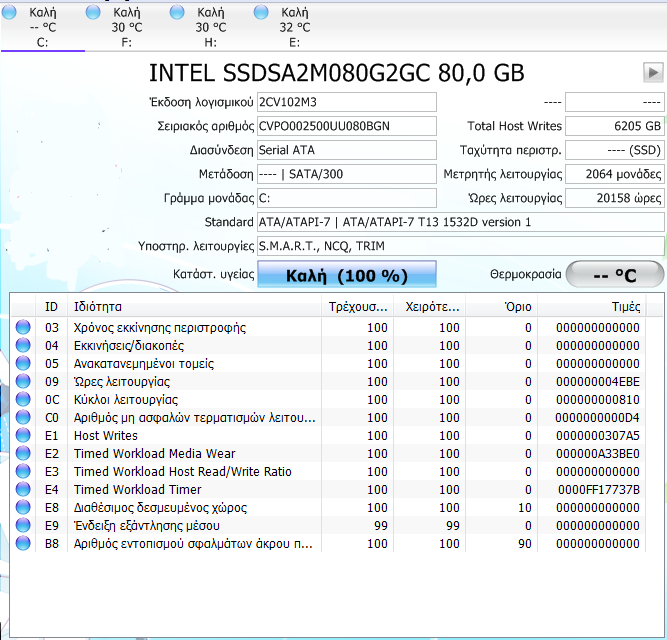Image resolution: width=667 pixels, height=640 pixels.
Task: Click status icon of attribute E9 row
Action: 23,526
